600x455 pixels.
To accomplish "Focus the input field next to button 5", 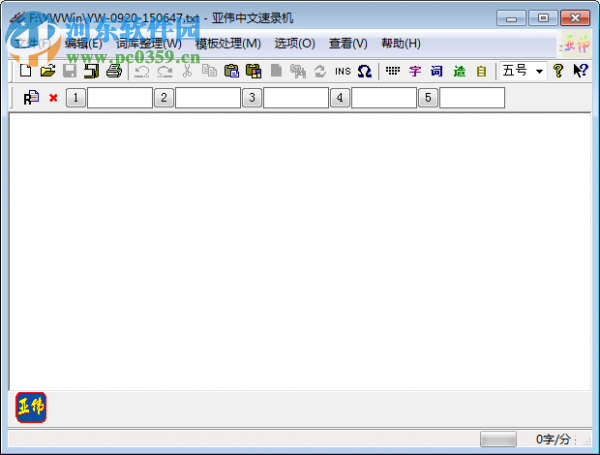I will click(472, 98).
